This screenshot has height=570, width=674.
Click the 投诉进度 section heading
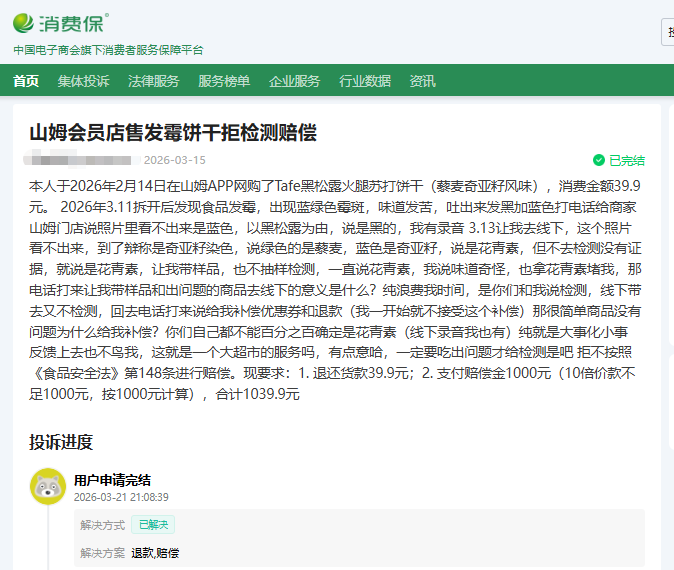(61, 442)
